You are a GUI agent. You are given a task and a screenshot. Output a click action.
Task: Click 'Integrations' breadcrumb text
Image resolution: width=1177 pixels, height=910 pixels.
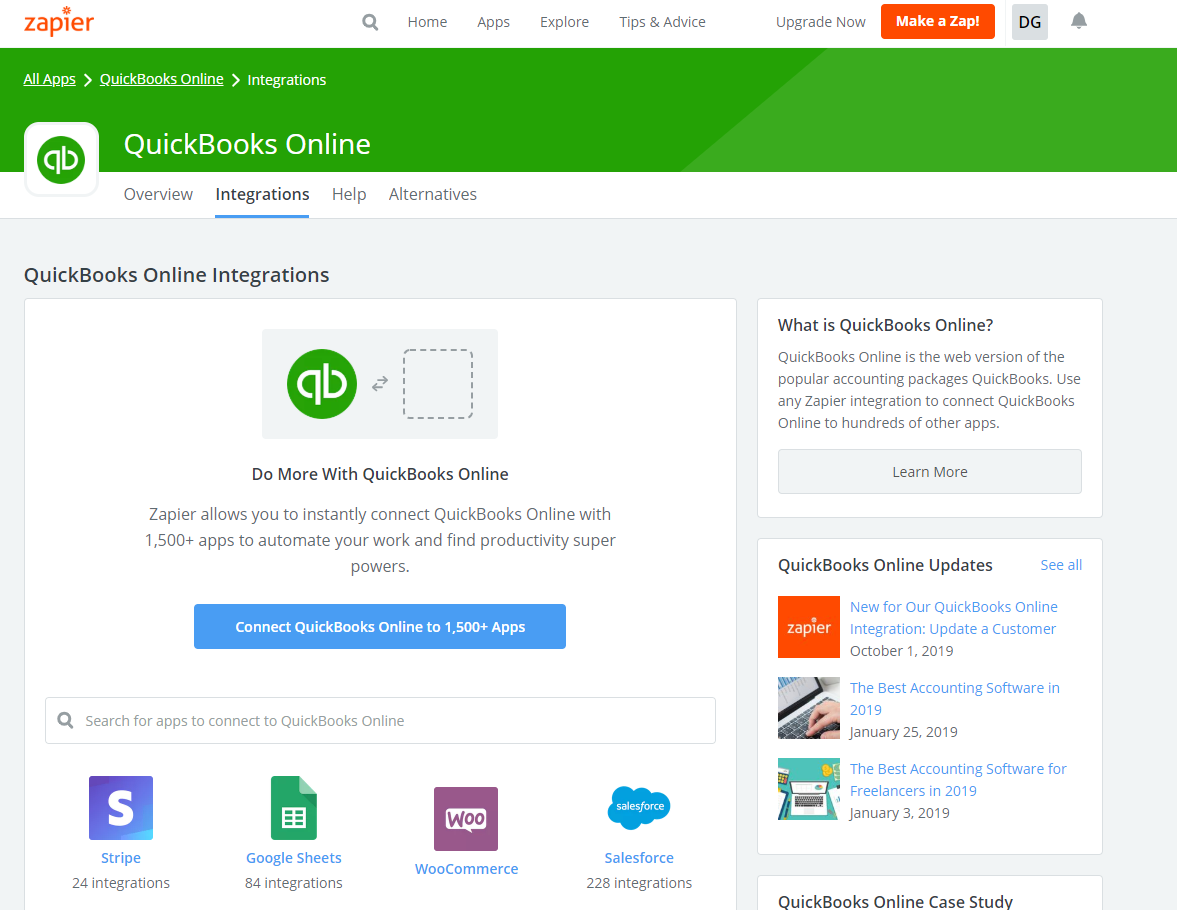pos(287,80)
